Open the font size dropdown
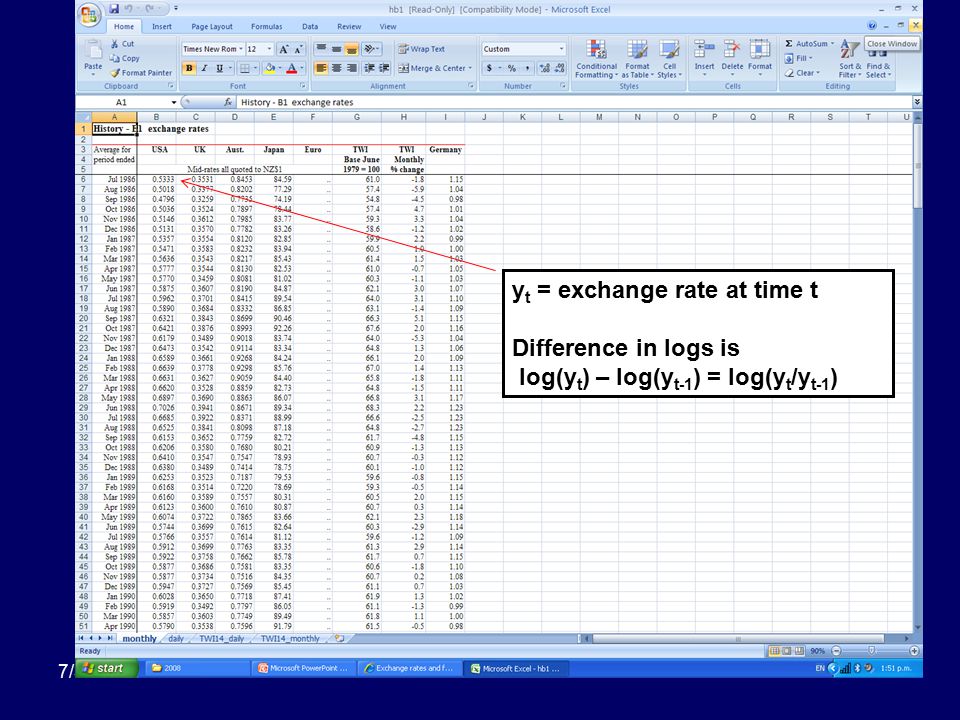 [x=269, y=49]
